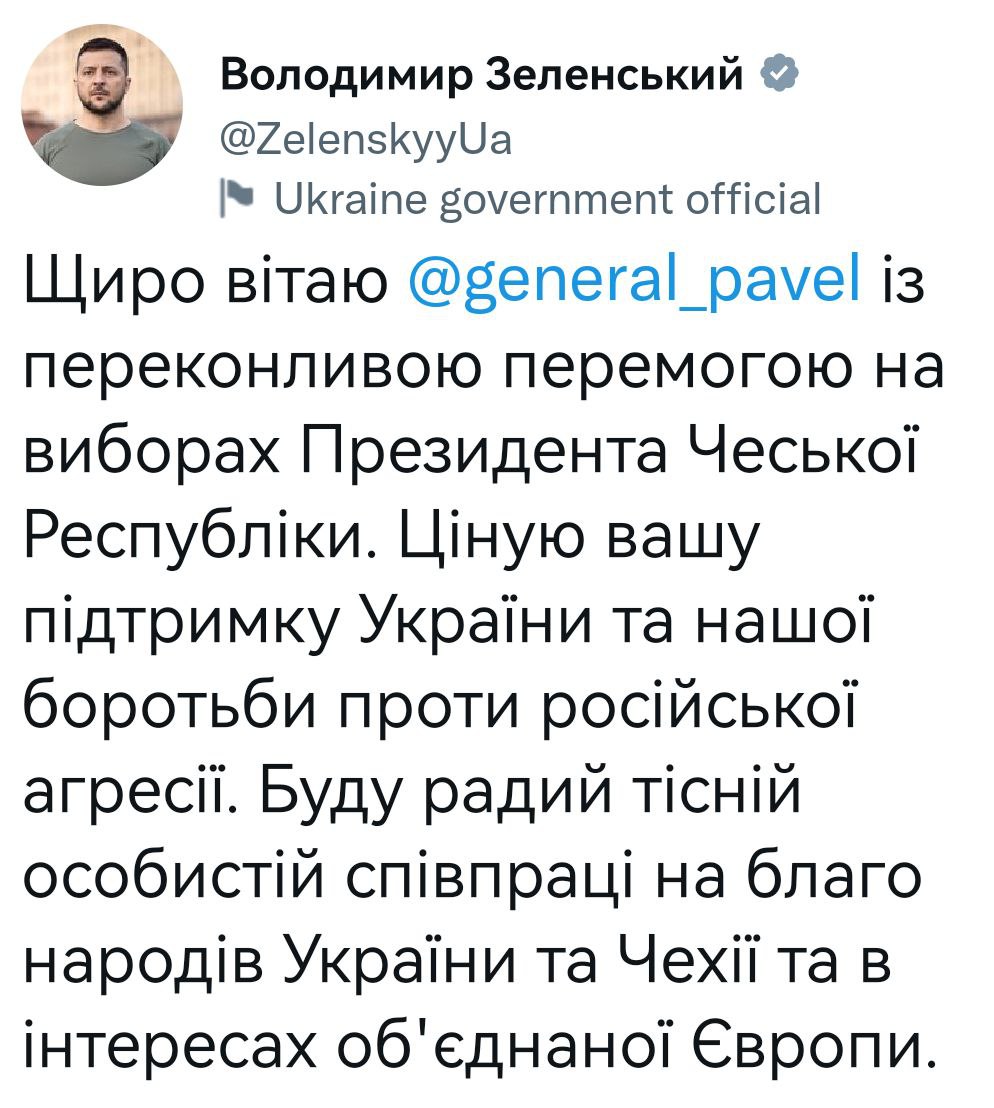Click the gray government flag icon

[230, 199]
